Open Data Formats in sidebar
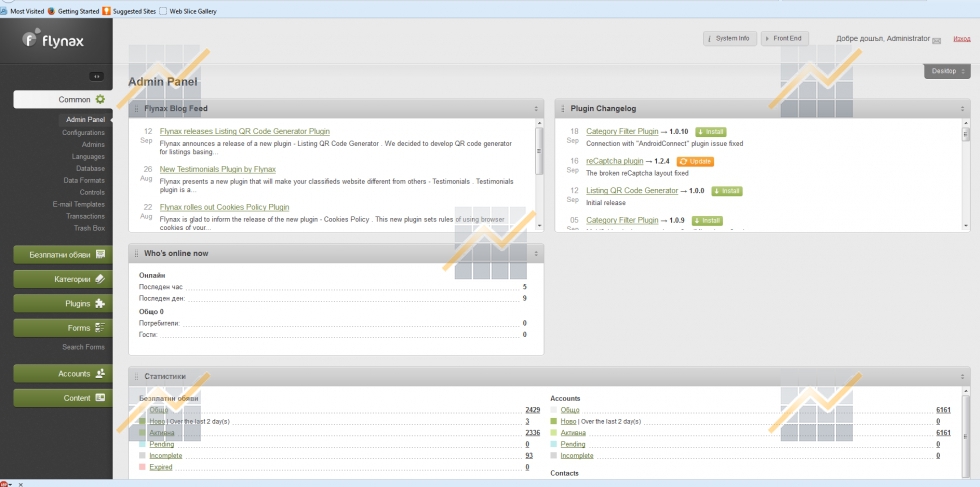Screen dimensions: 980x487 (x=84, y=180)
